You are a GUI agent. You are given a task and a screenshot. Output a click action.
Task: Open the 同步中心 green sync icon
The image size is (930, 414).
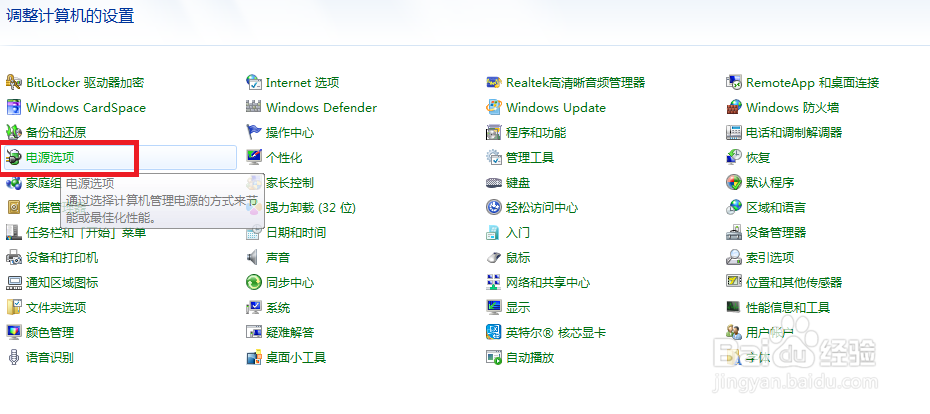click(254, 282)
